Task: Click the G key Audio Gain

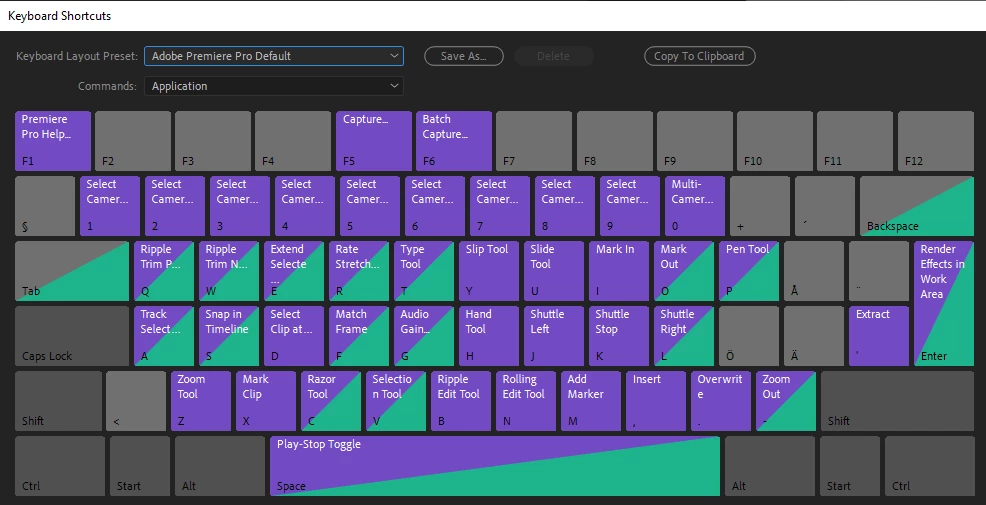Action: click(x=424, y=336)
